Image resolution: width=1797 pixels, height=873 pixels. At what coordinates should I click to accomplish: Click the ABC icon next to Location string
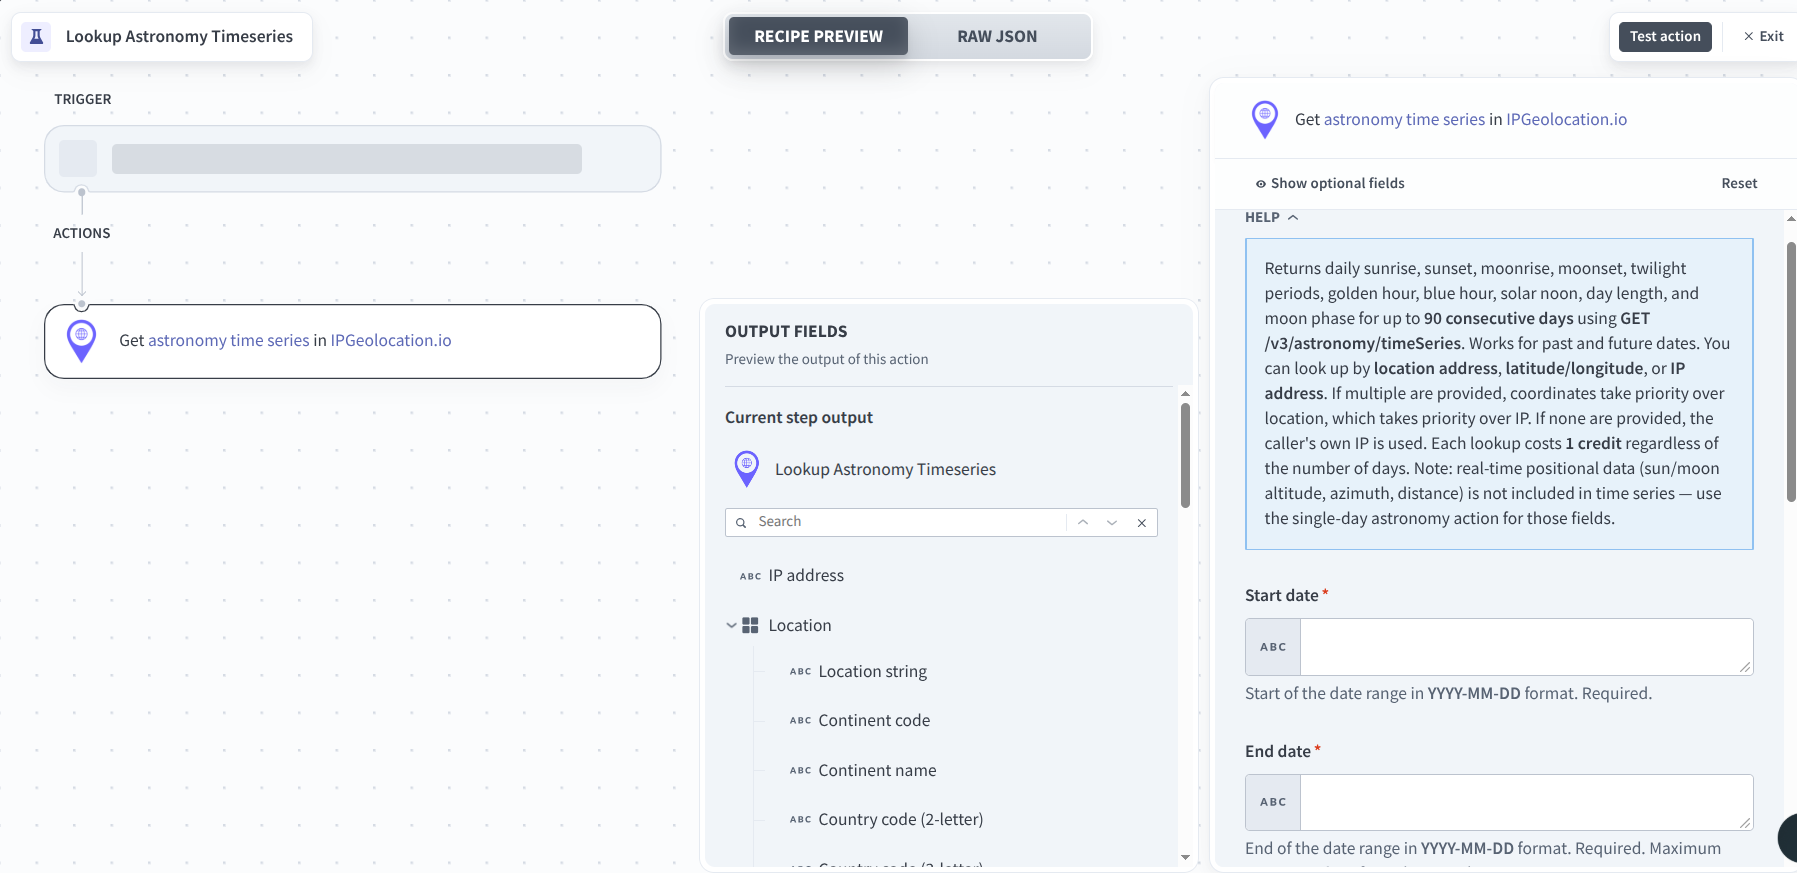tap(800, 672)
